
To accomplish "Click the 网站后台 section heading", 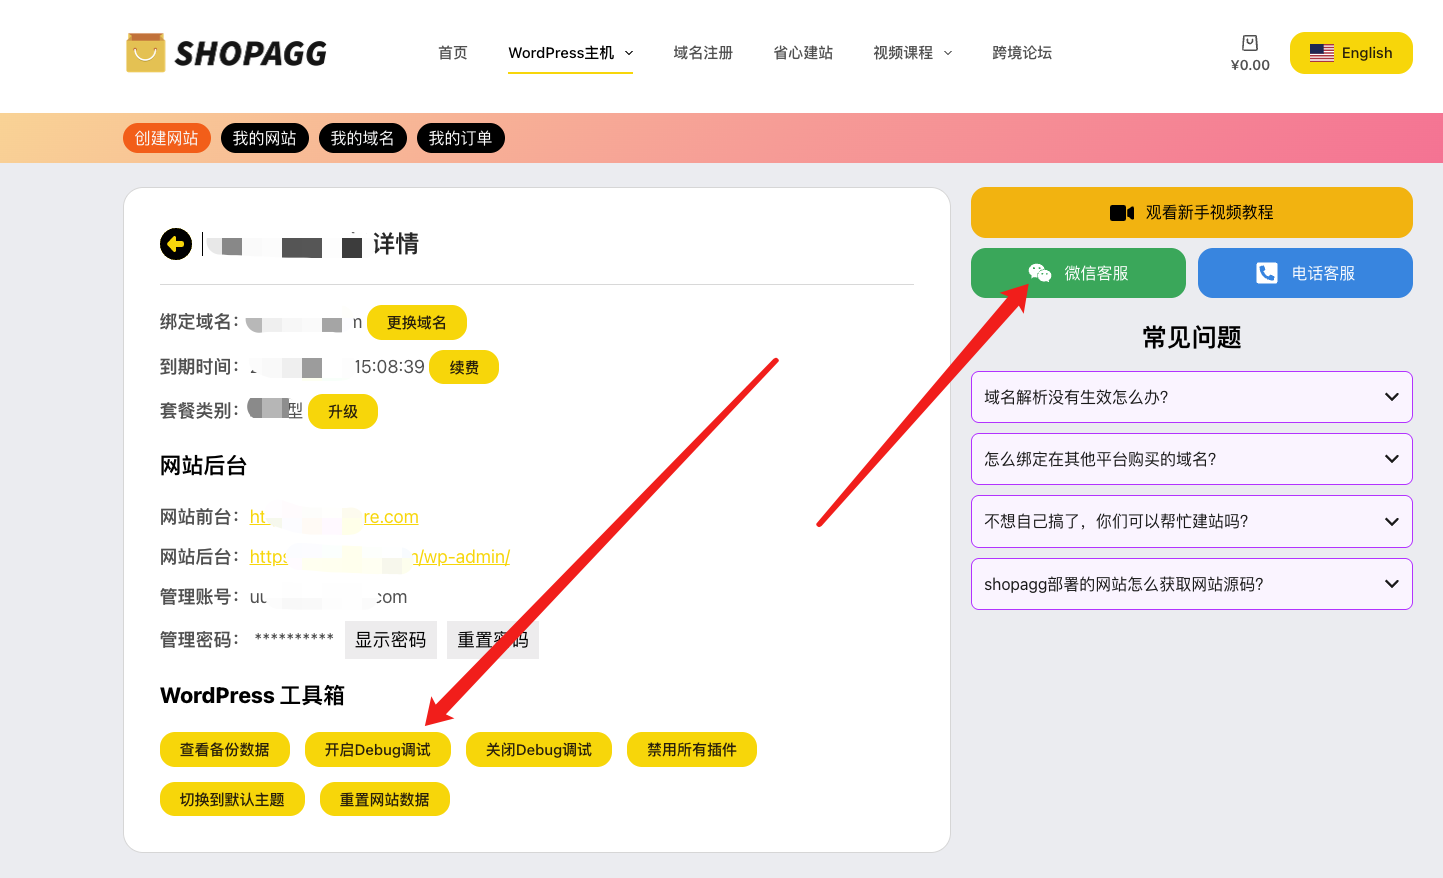I will (x=203, y=466).
